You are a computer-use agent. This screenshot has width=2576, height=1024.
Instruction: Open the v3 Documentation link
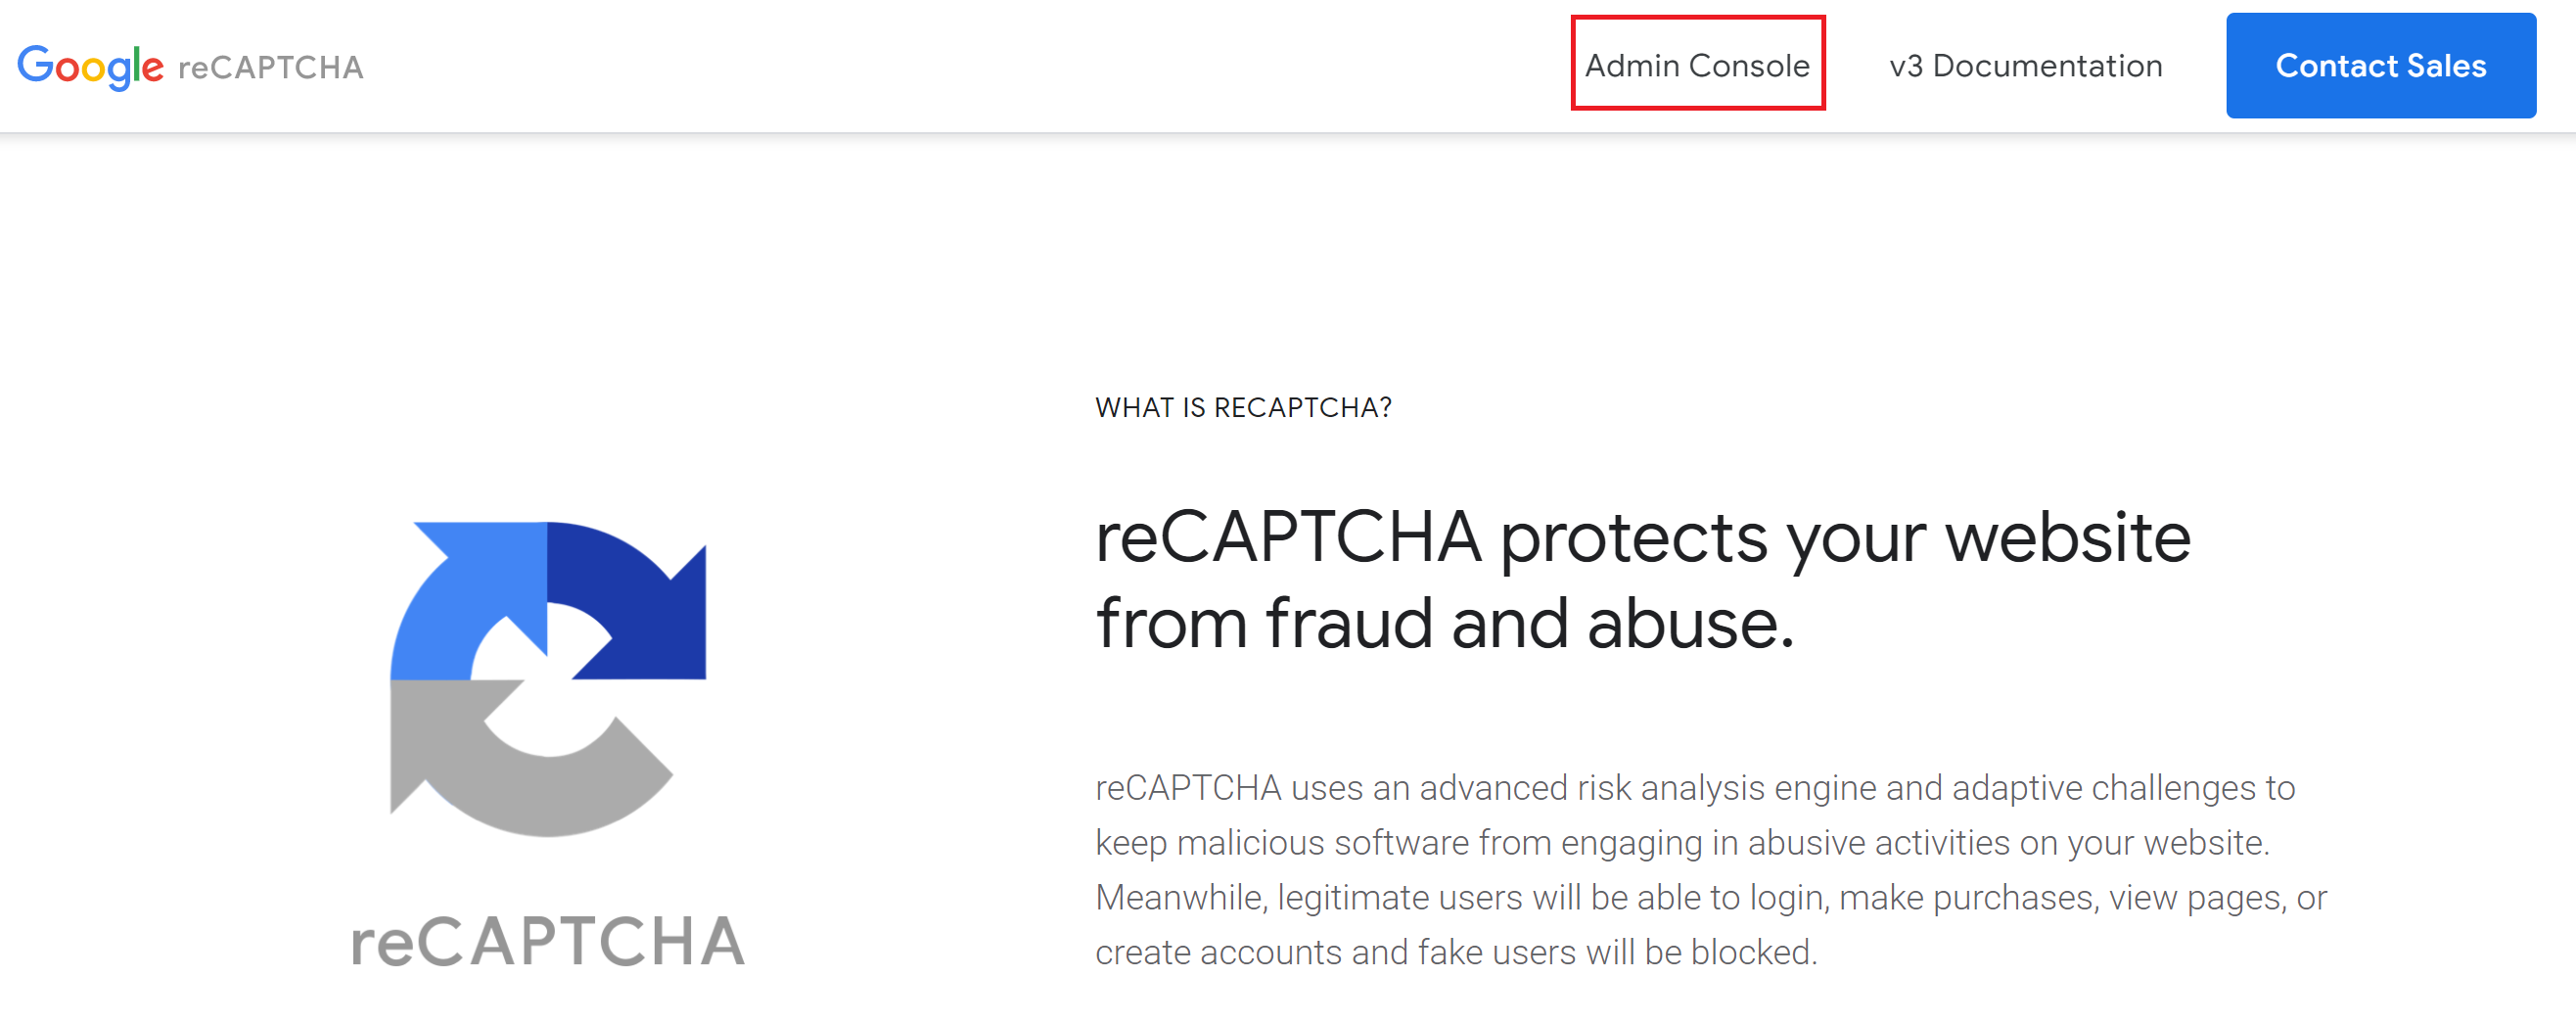tap(2025, 66)
